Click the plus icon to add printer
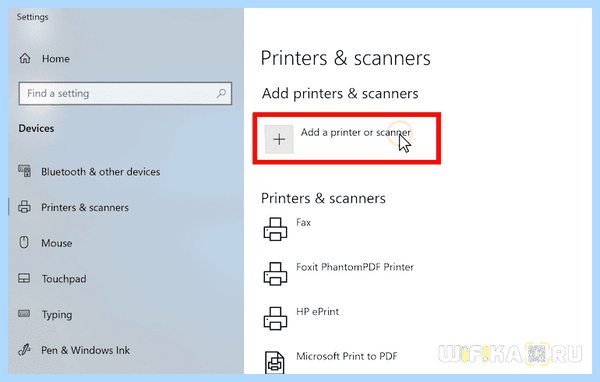The image size is (600, 382). 279,139
